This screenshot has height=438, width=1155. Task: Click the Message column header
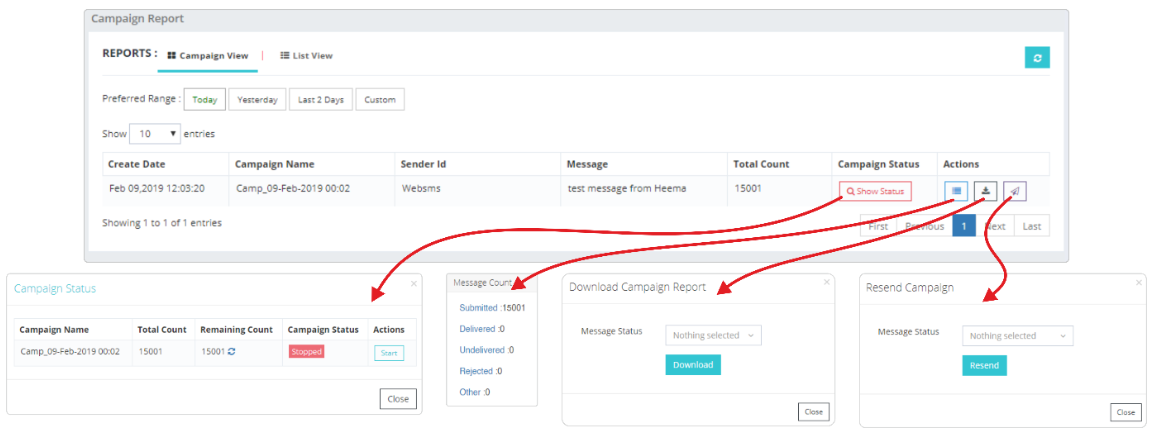(x=645, y=163)
